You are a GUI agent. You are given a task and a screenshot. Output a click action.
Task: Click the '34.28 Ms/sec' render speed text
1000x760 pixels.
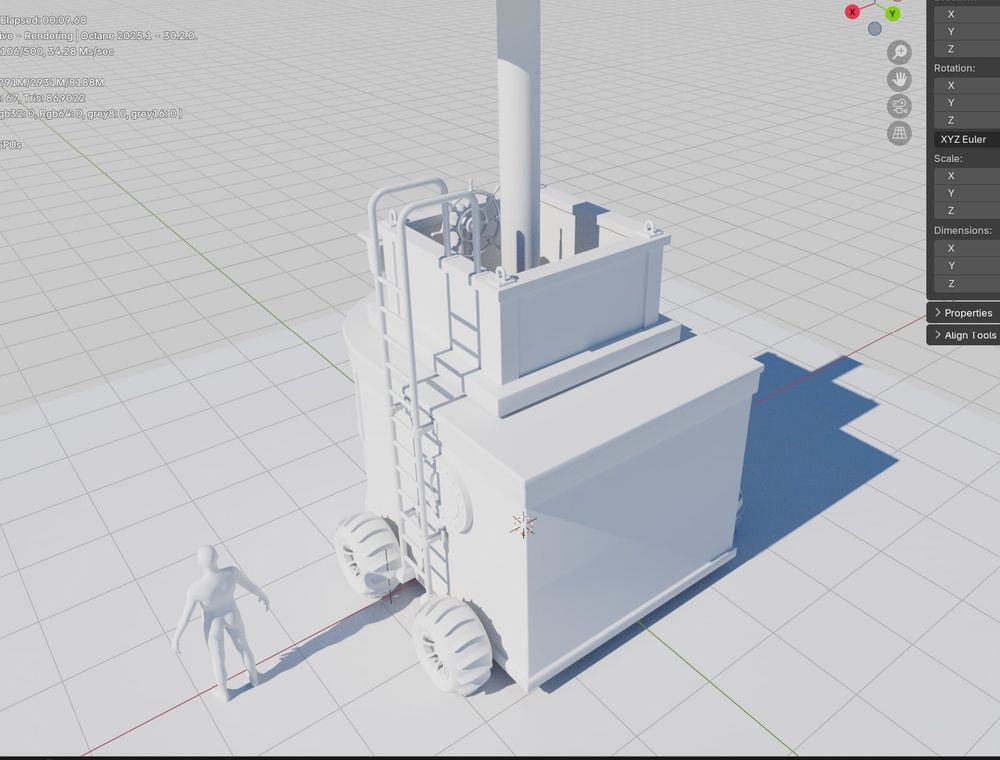(x=81, y=51)
